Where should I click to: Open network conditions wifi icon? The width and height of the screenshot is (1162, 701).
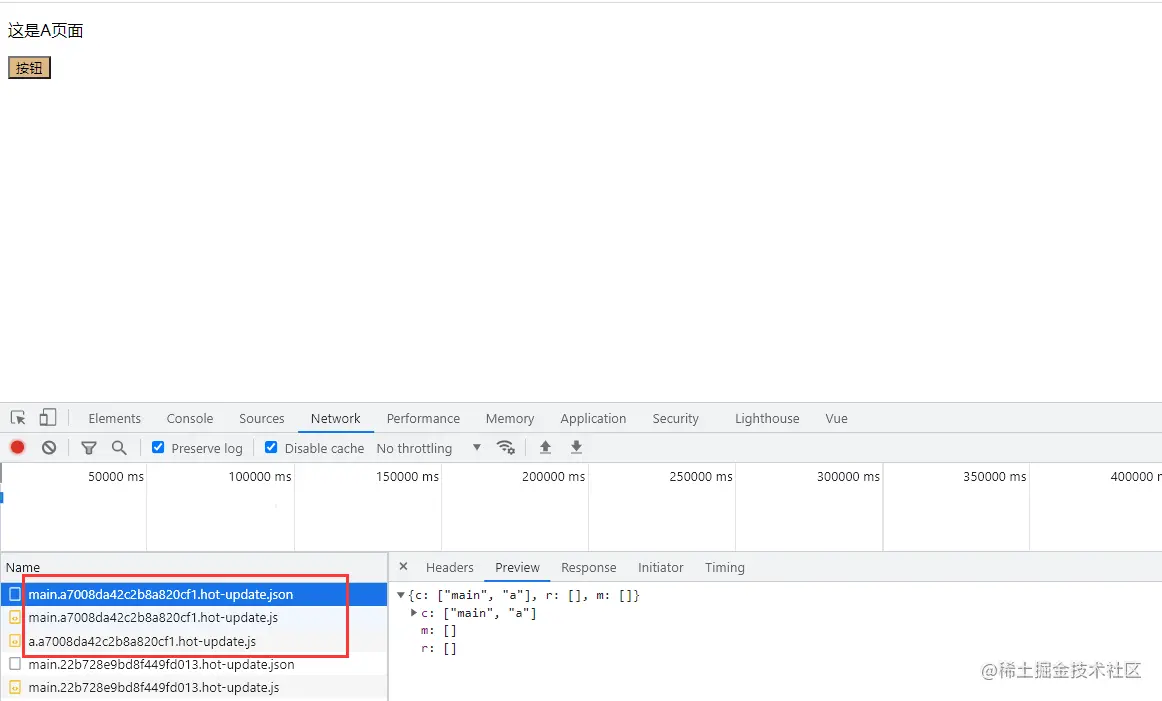point(505,448)
